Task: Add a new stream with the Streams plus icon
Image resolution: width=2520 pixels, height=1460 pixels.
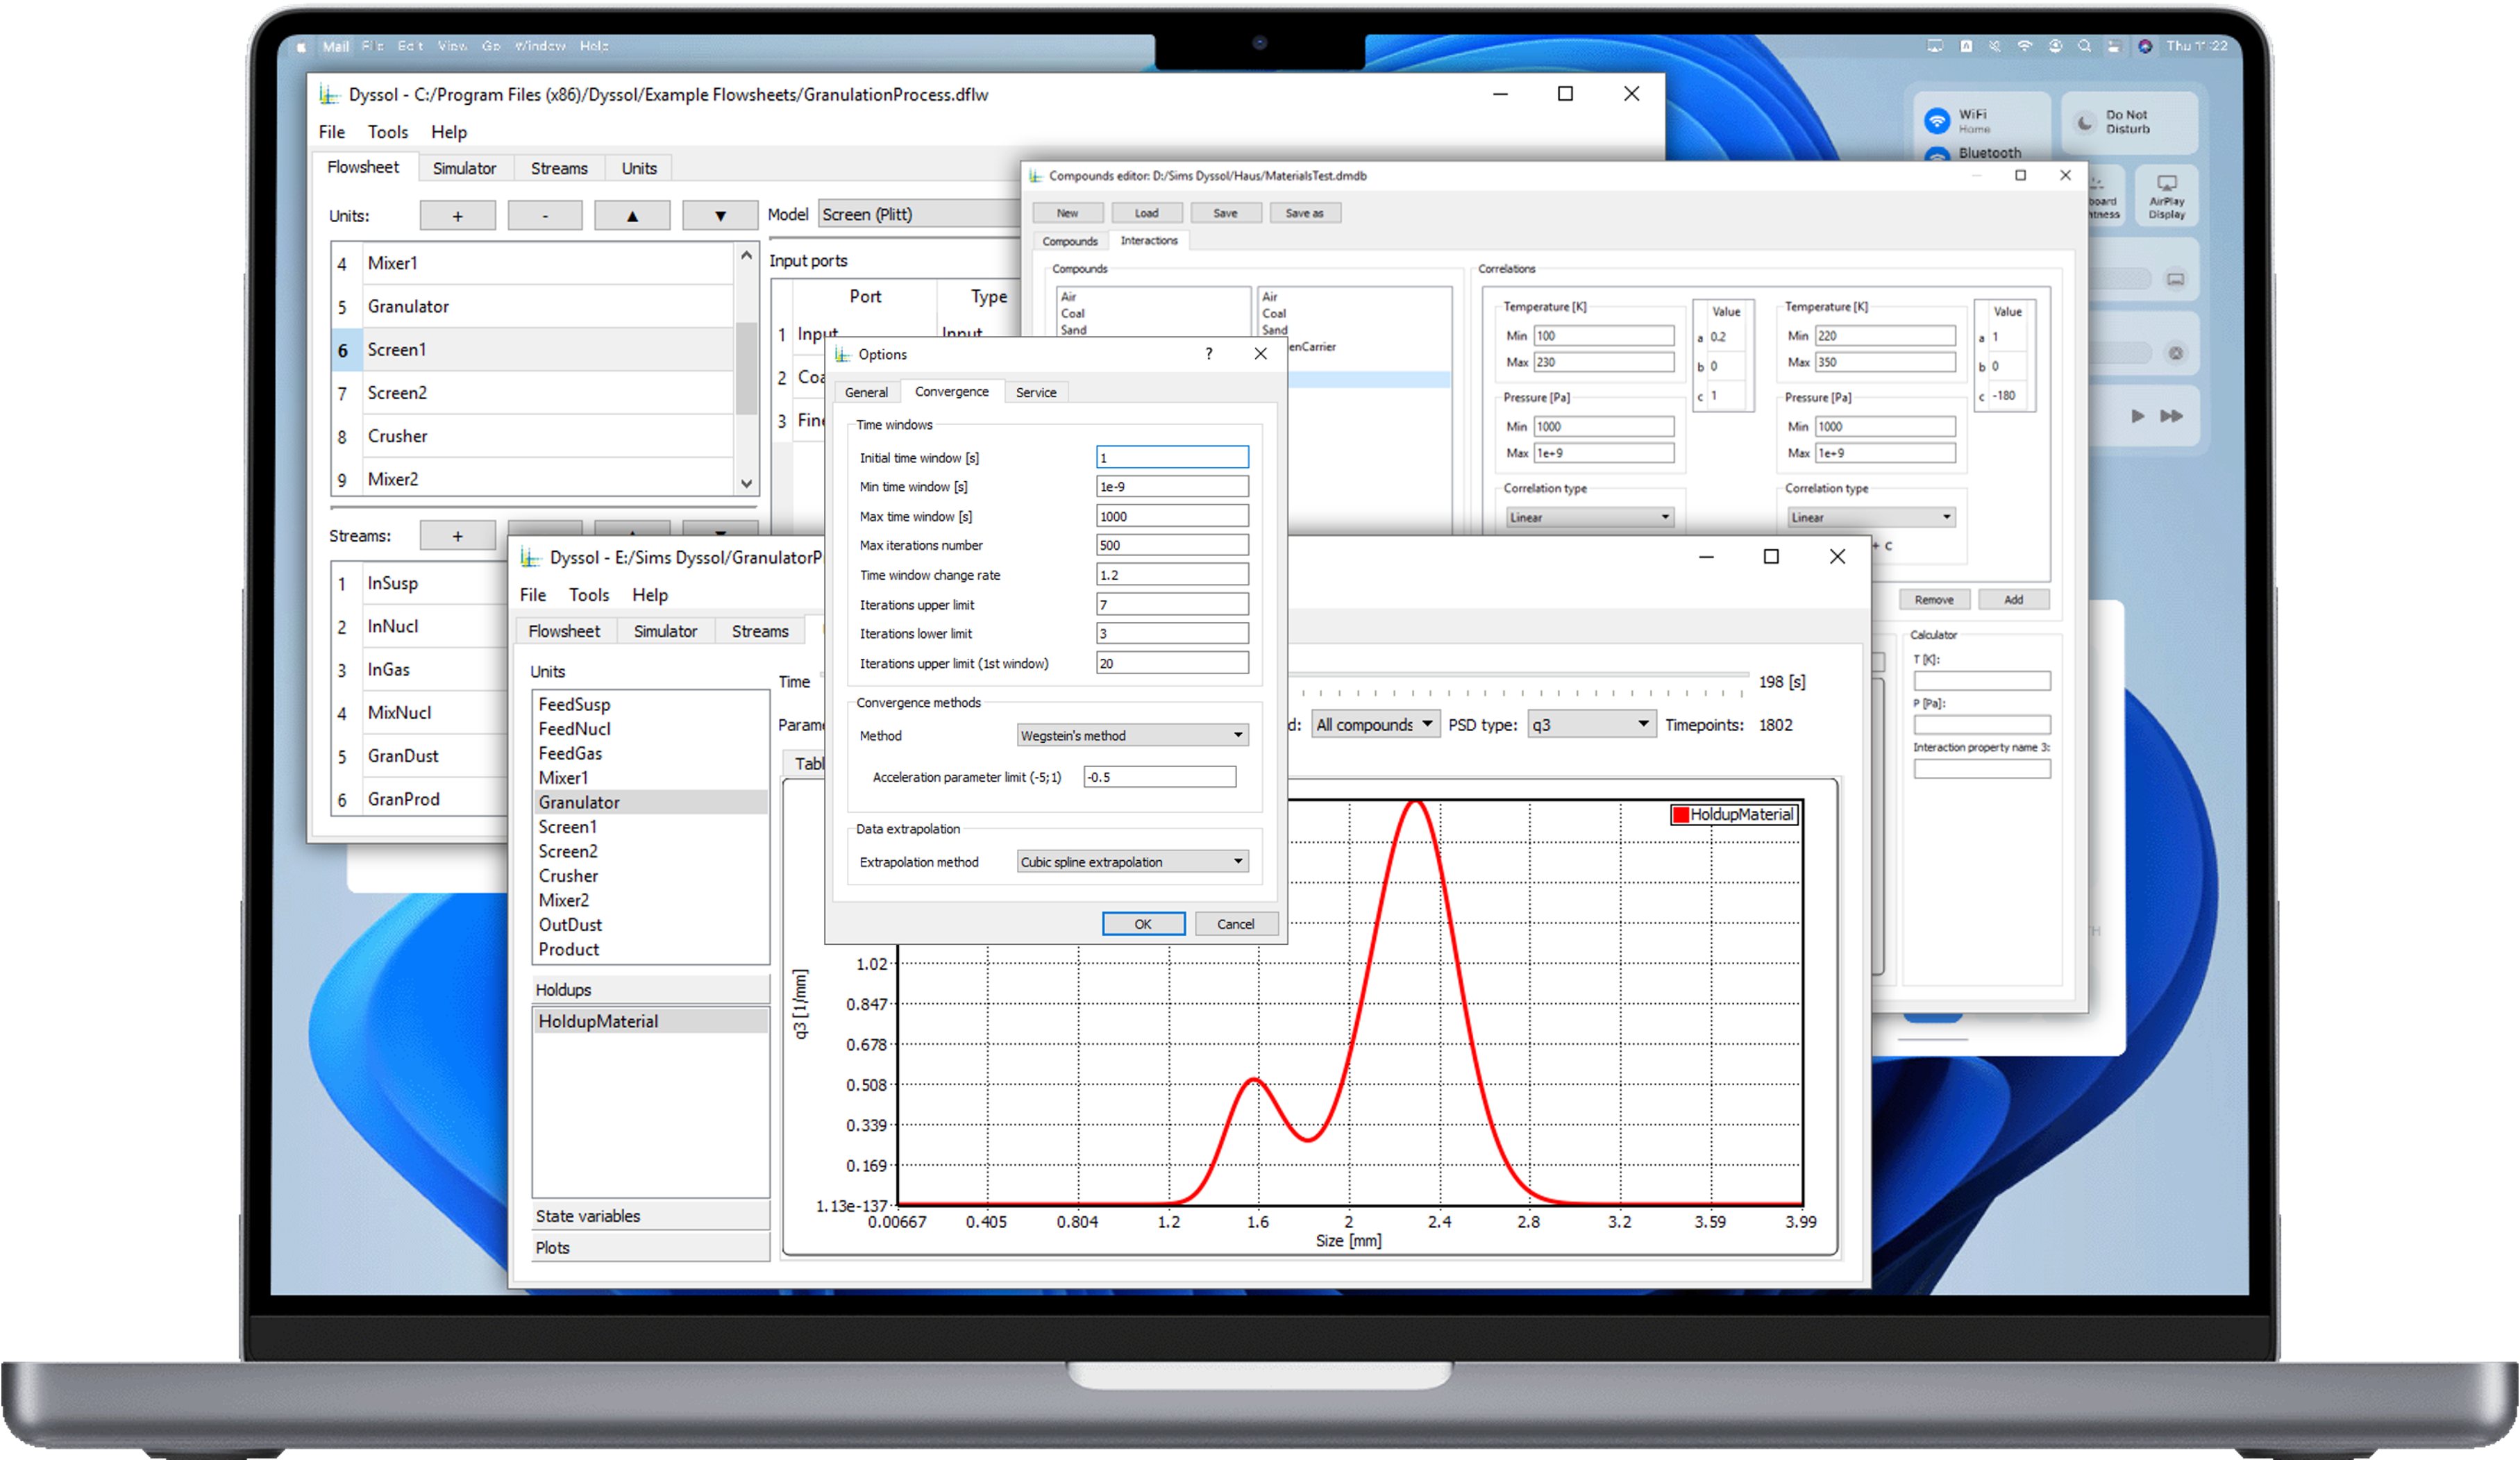Action: (457, 536)
